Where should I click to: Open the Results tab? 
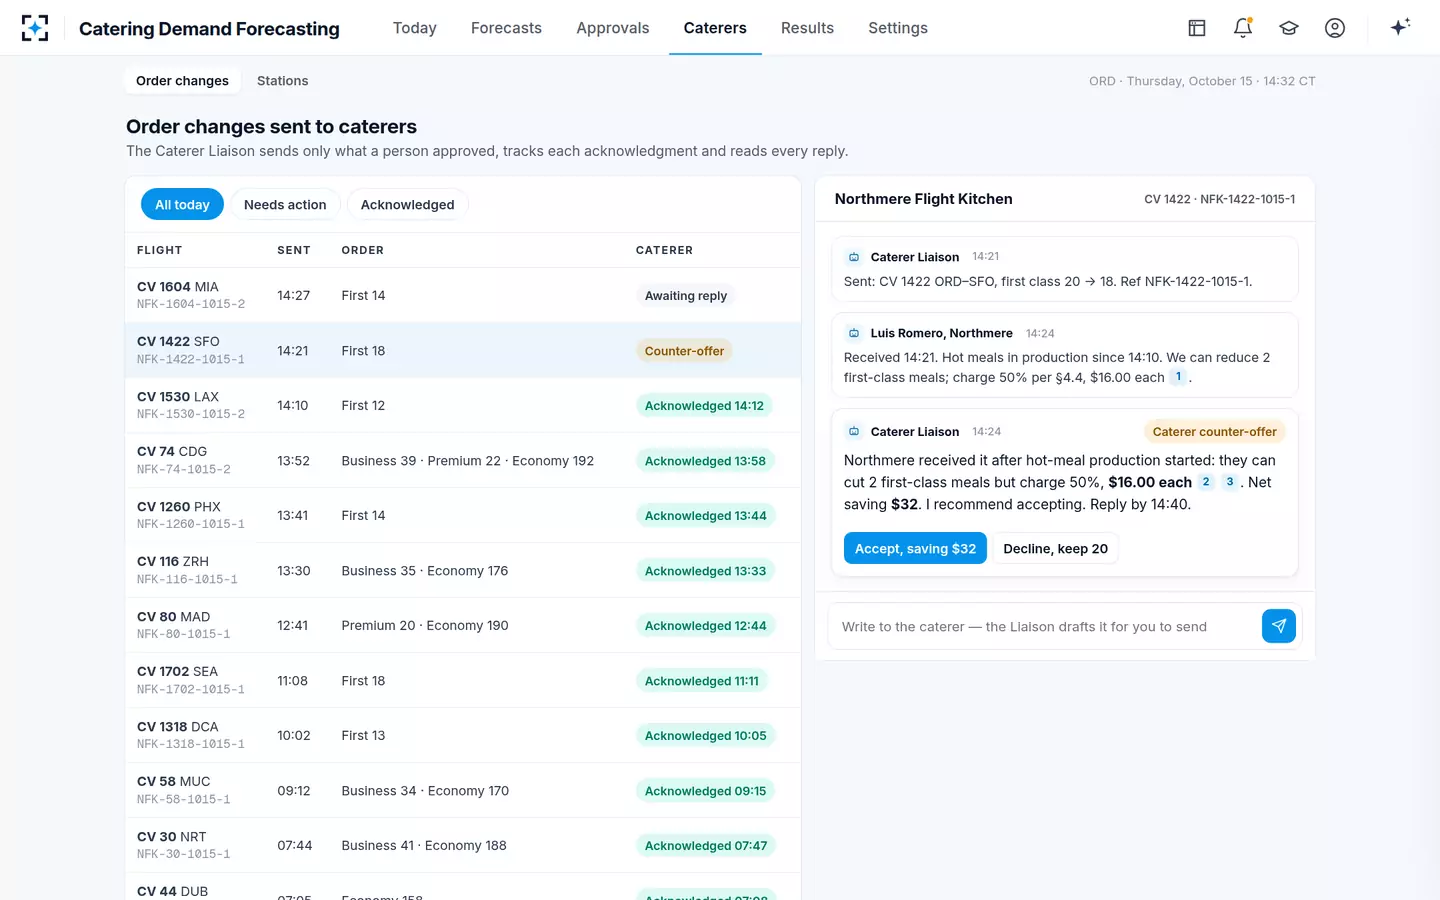pyautogui.click(x=807, y=28)
